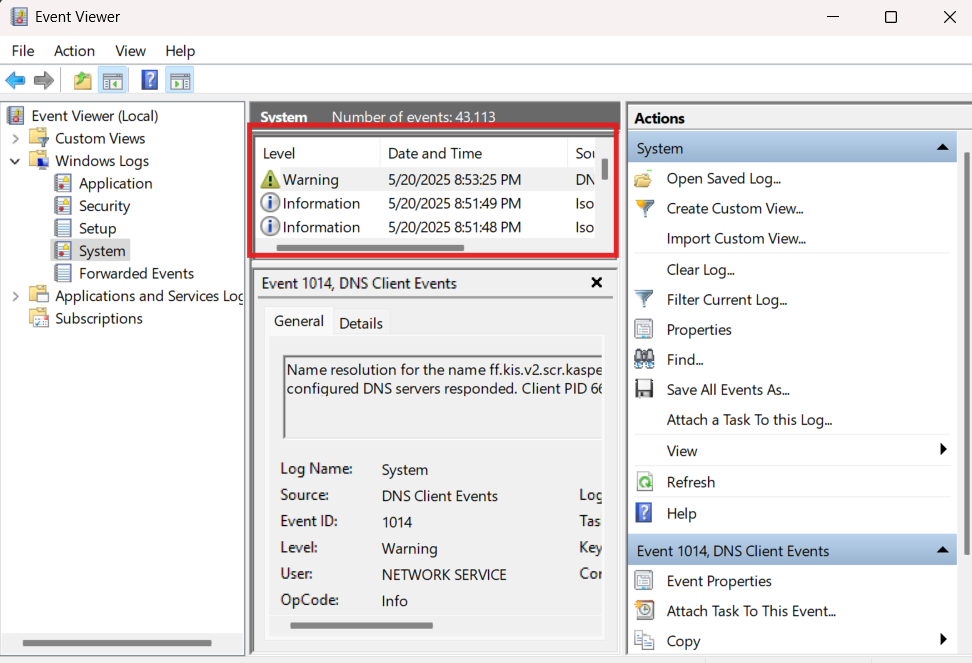972x663 pixels.
Task: Click the Open Saved Log folder icon
Action: pos(645,179)
